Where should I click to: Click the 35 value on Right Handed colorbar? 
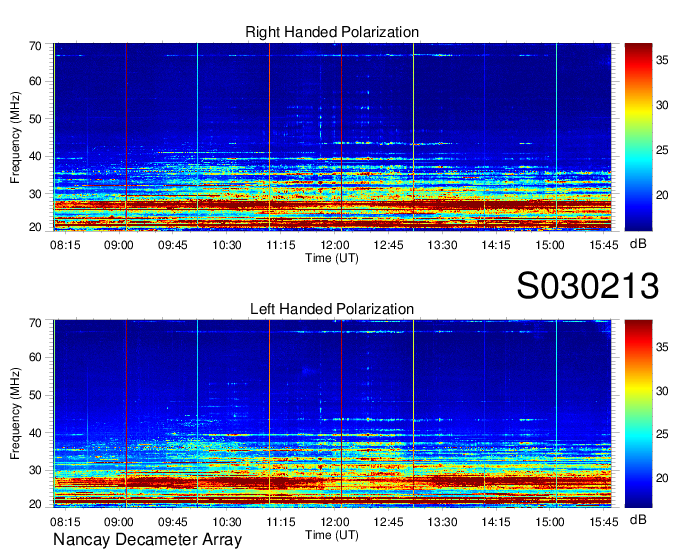(x=662, y=60)
